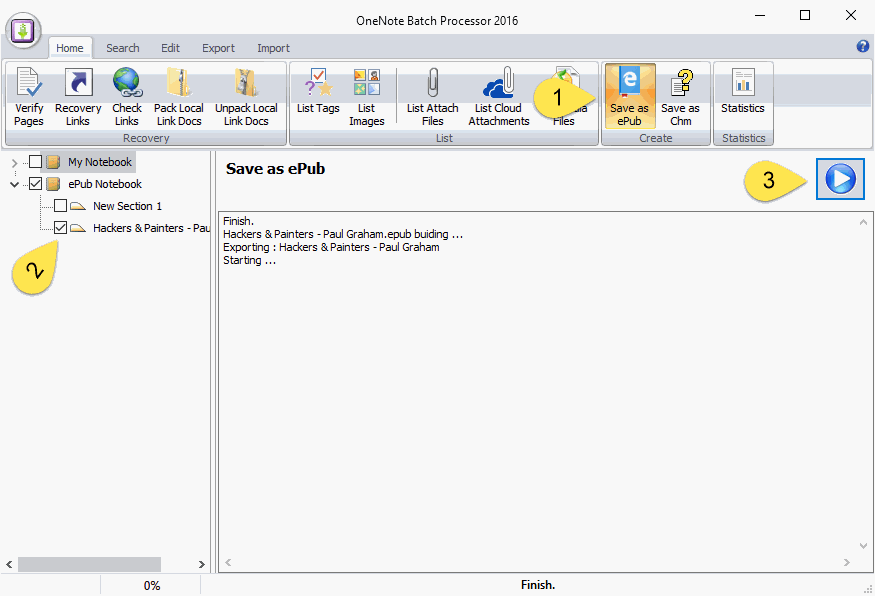This screenshot has height=596, width=875.
Task: Expand the My Notebook tree node
Action: point(15,163)
